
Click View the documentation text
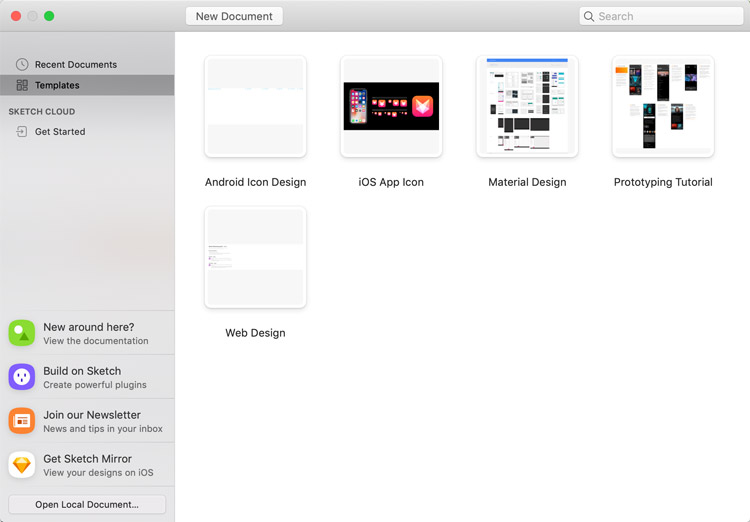point(96,341)
